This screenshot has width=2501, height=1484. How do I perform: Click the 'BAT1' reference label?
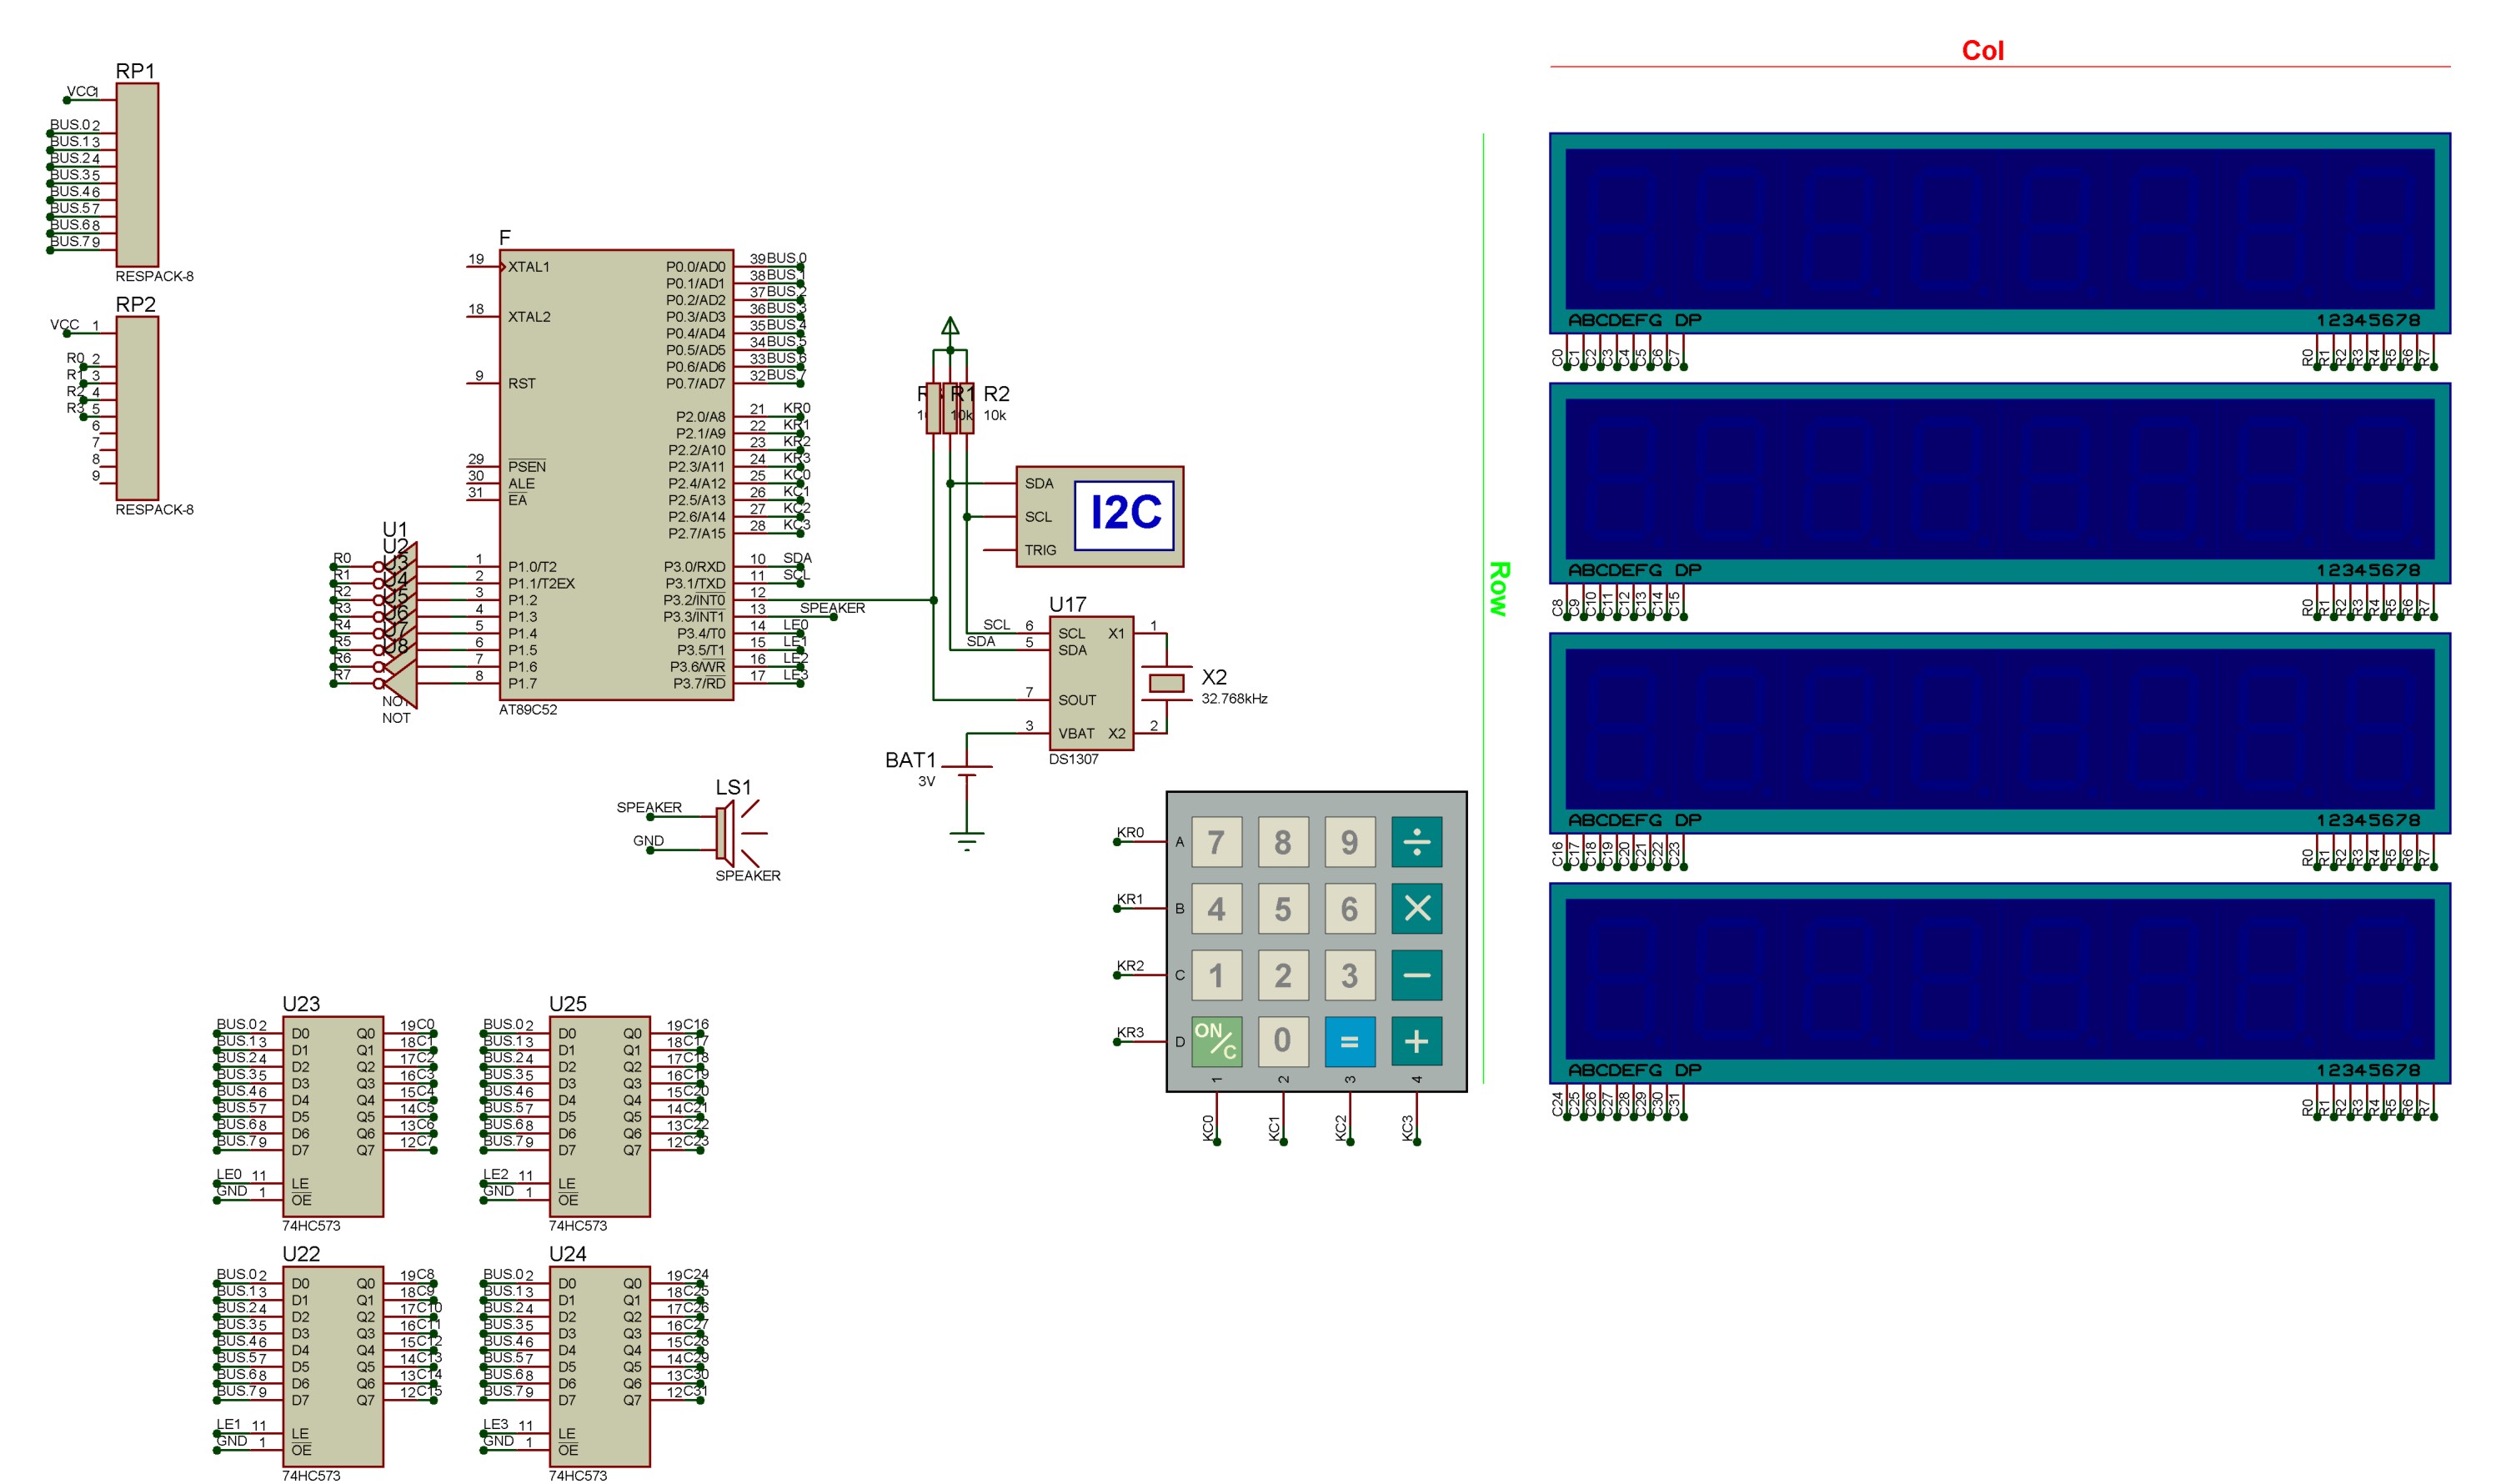(x=910, y=760)
